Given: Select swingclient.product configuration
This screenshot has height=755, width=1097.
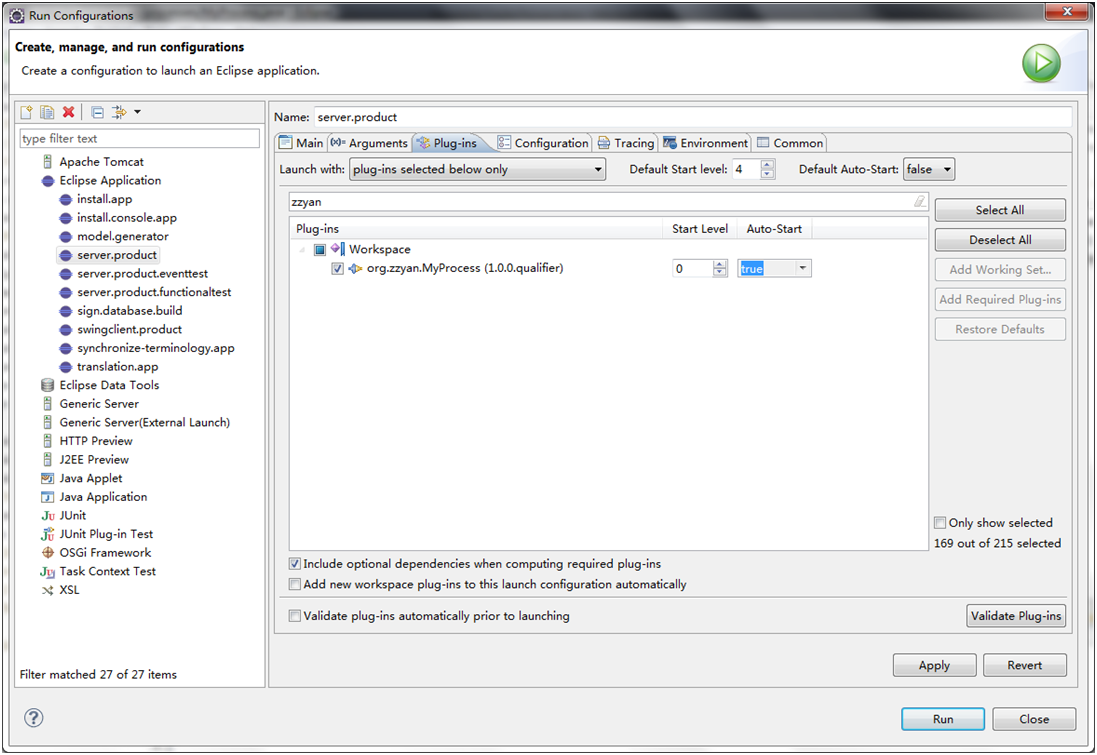Looking at the screenshot, I should tap(129, 330).
